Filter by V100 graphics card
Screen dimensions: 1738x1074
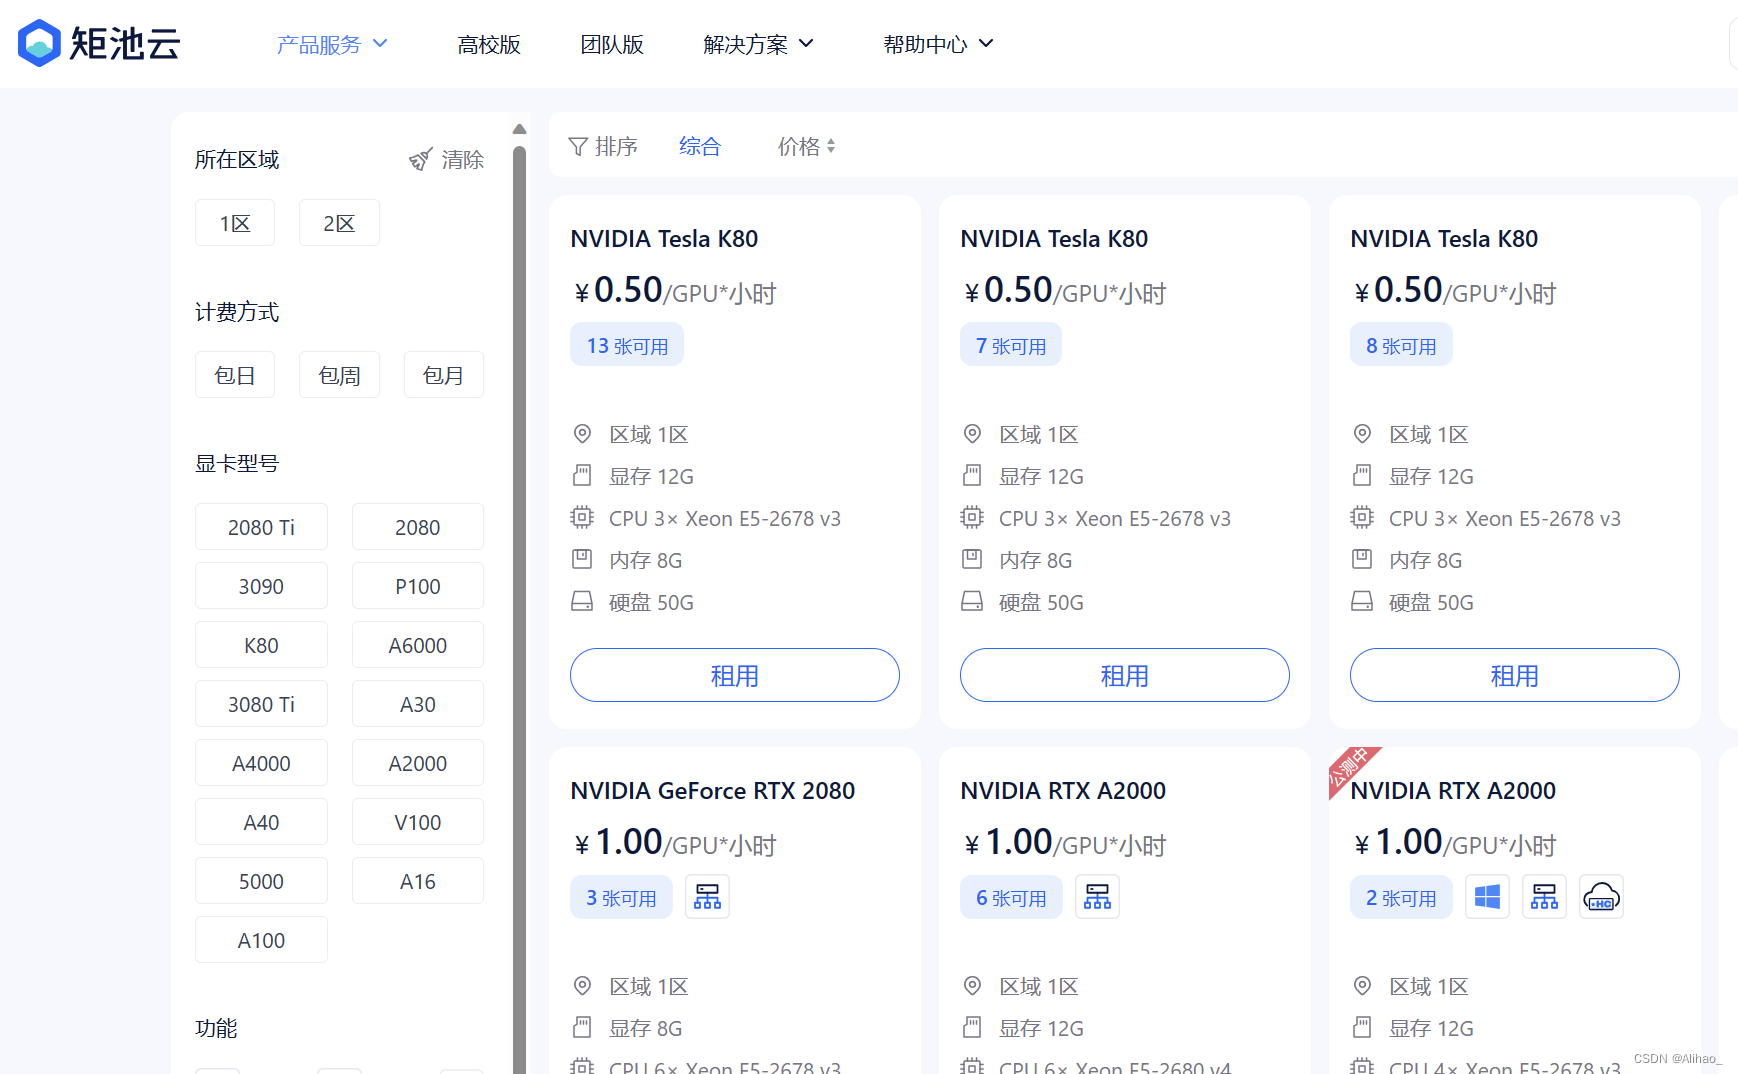(x=418, y=822)
